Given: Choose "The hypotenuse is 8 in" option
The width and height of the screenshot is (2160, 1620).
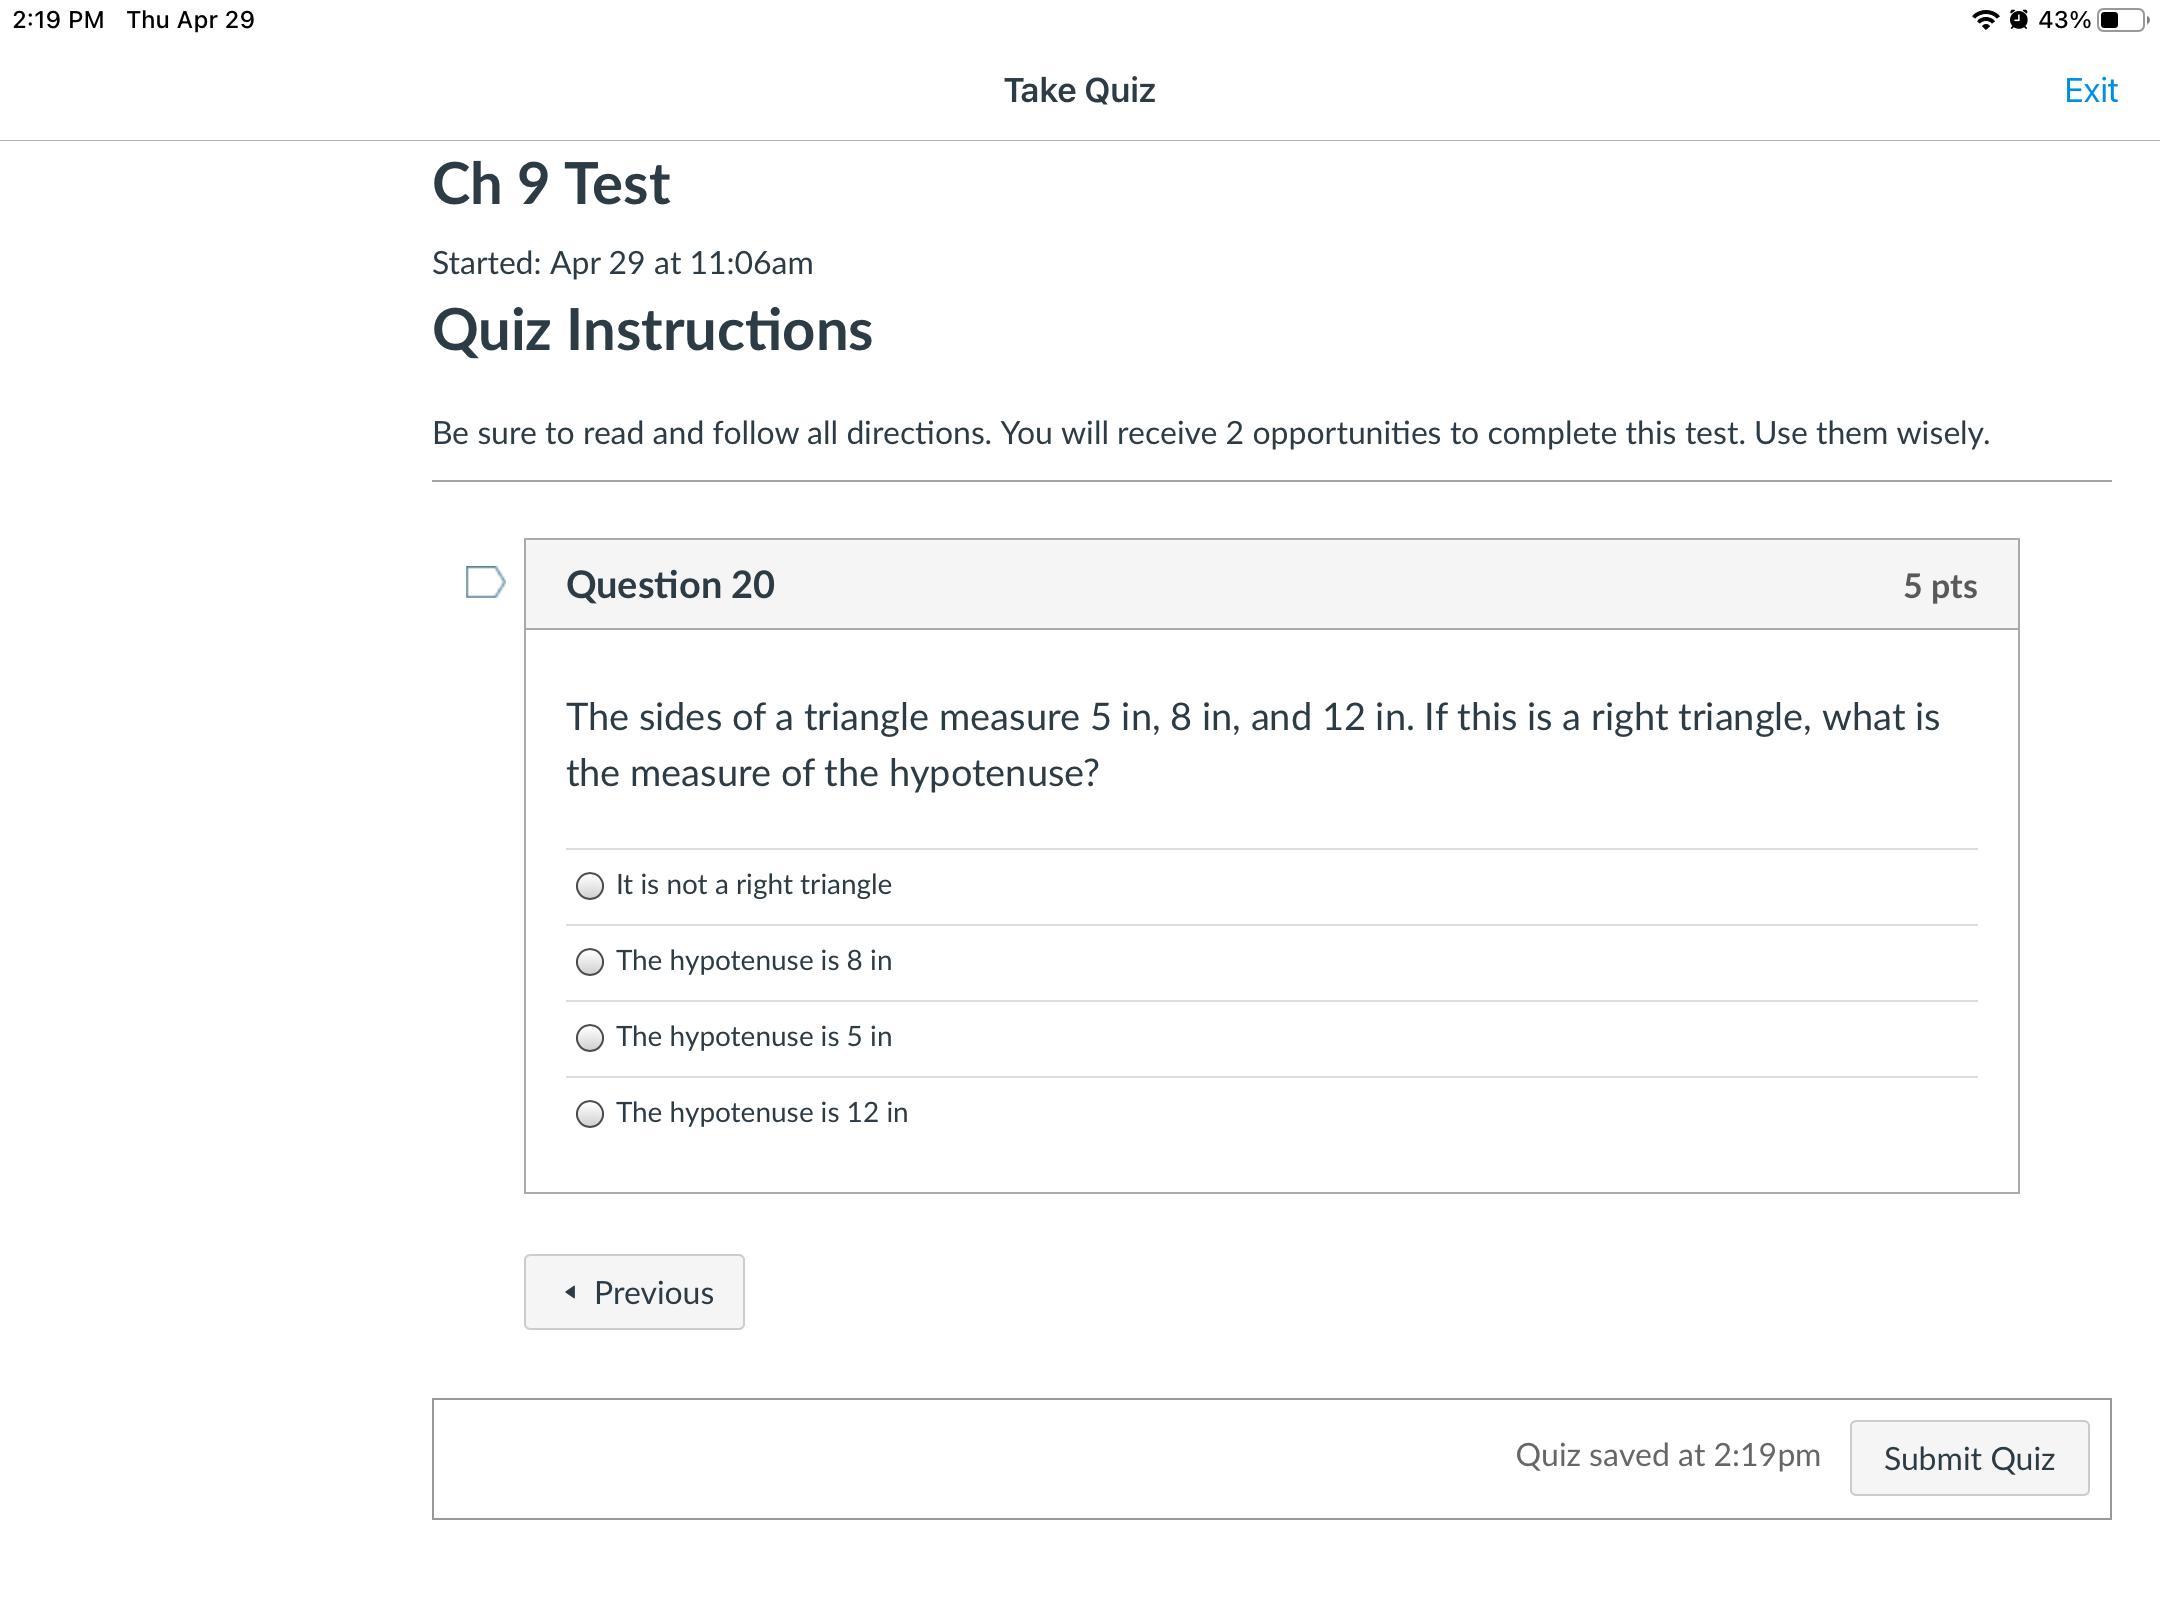Looking at the screenshot, I should 590,962.
